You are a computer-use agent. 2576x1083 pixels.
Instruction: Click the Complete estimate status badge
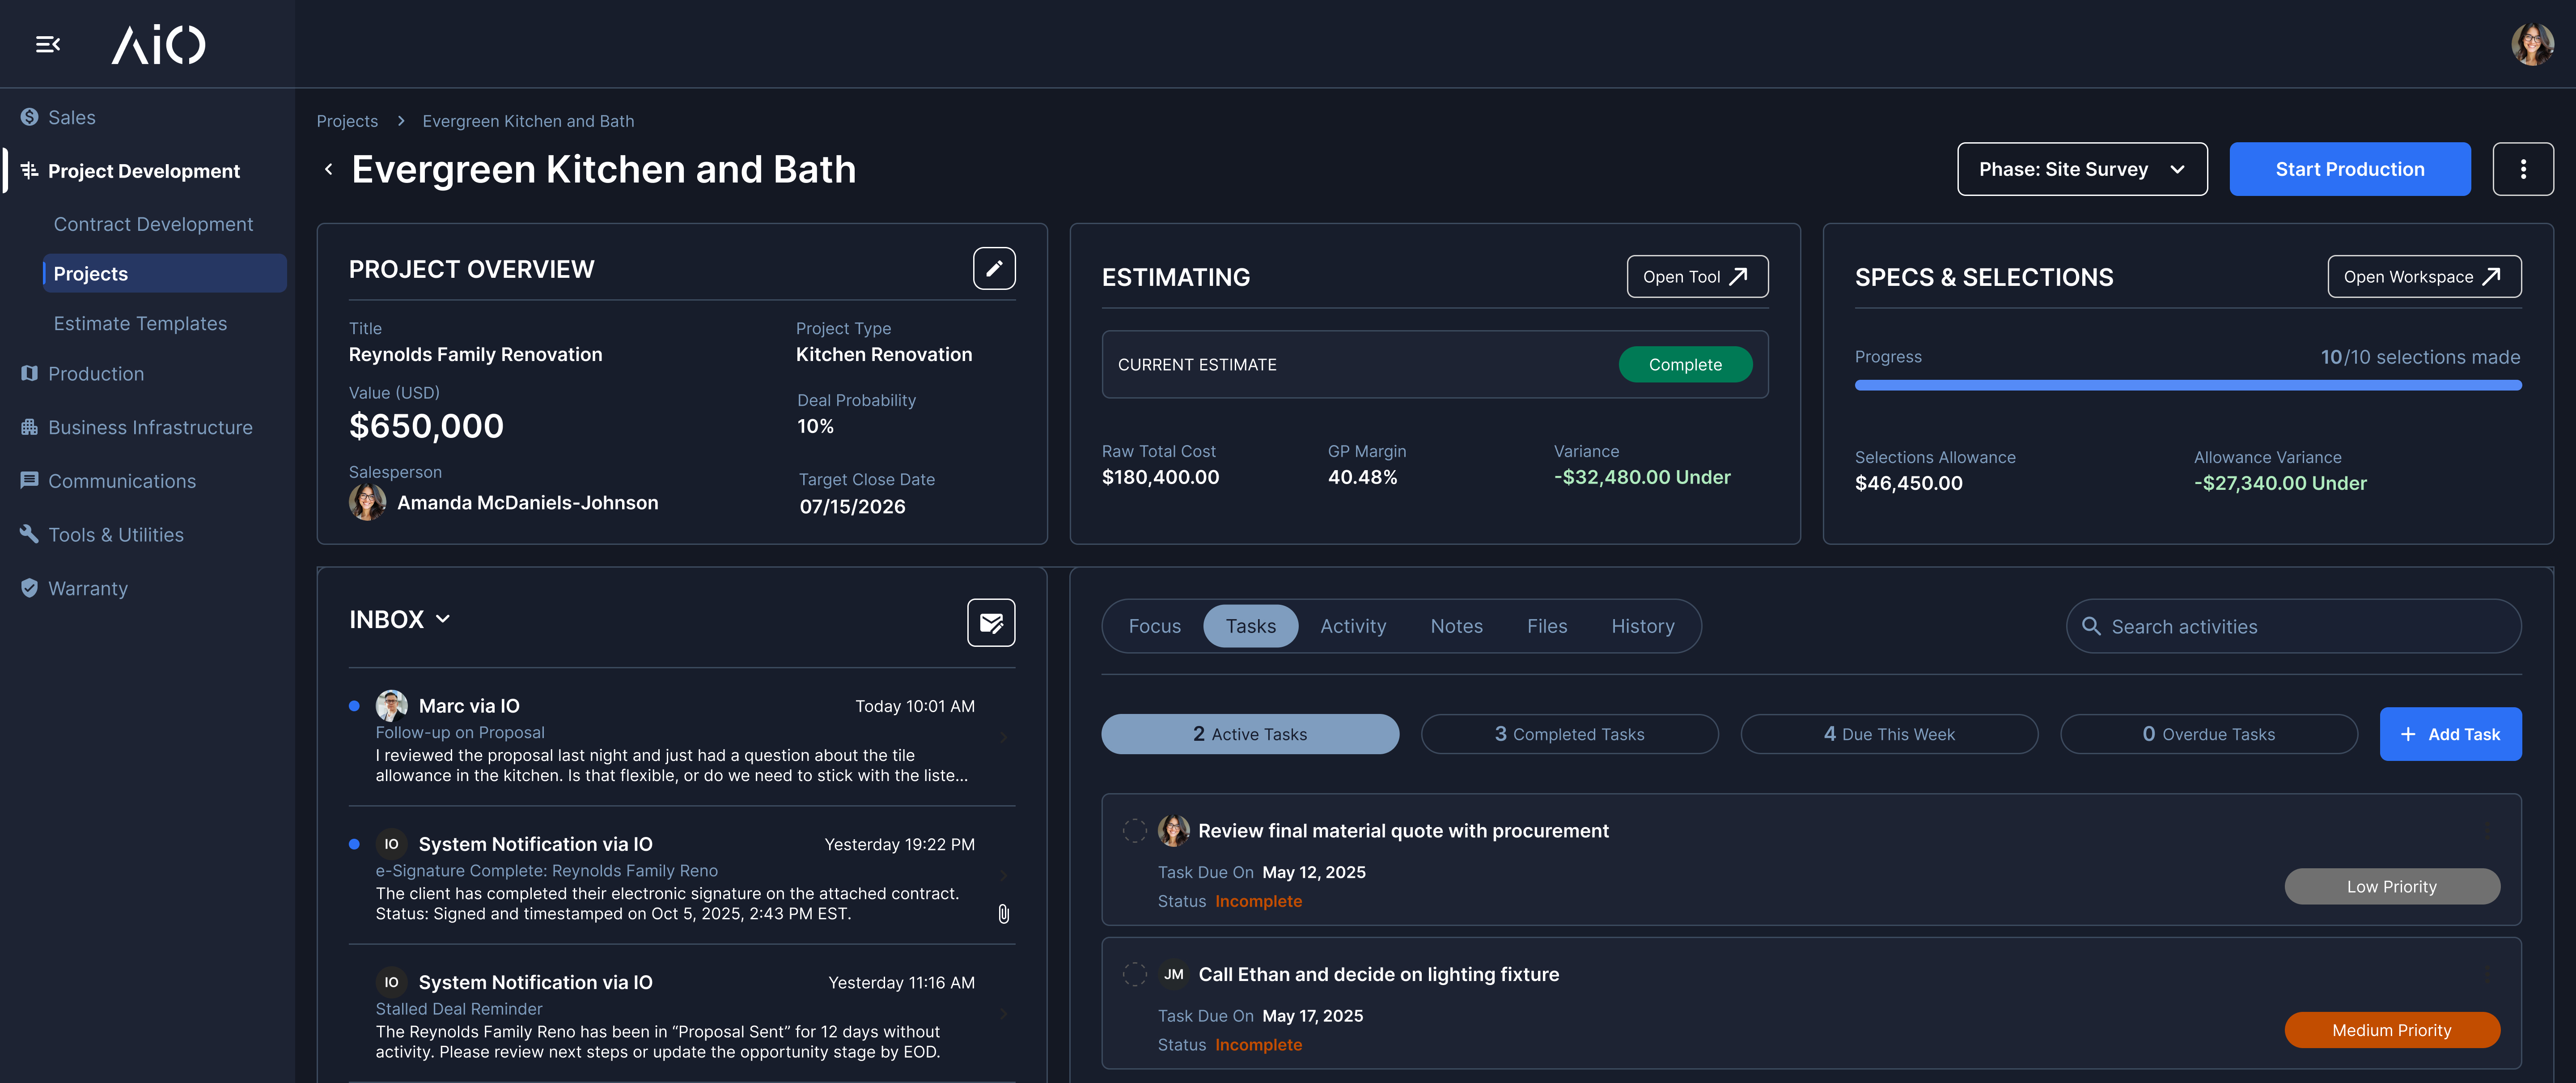coord(1685,364)
